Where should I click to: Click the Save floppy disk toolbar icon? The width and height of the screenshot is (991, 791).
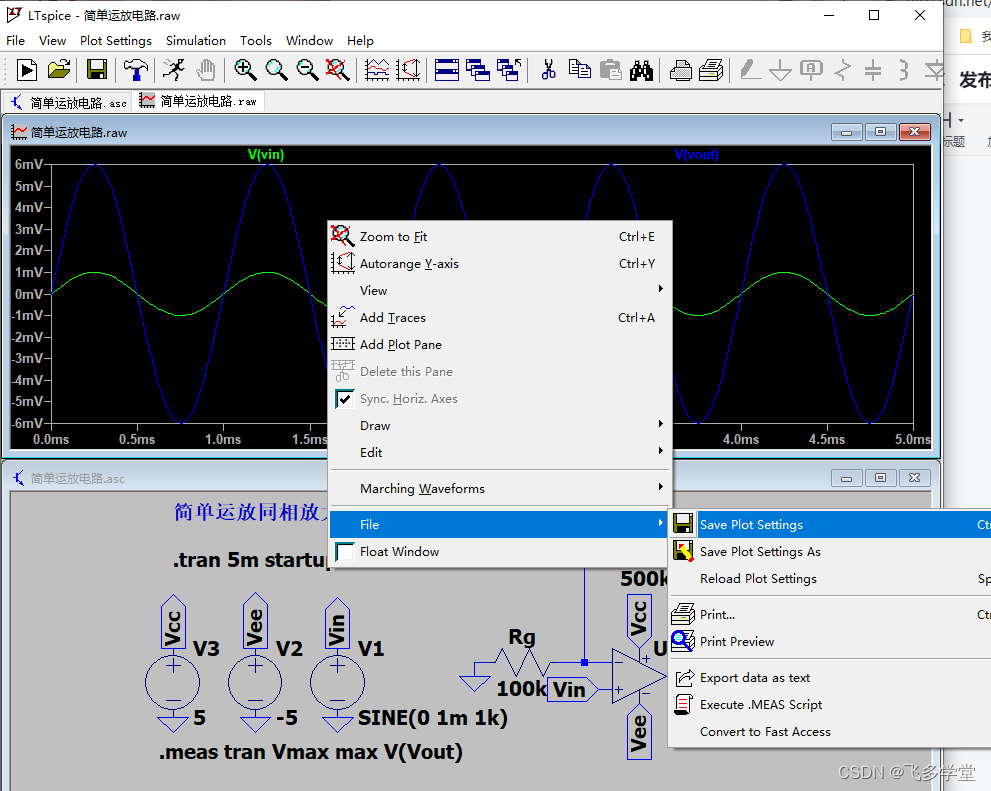point(96,69)
